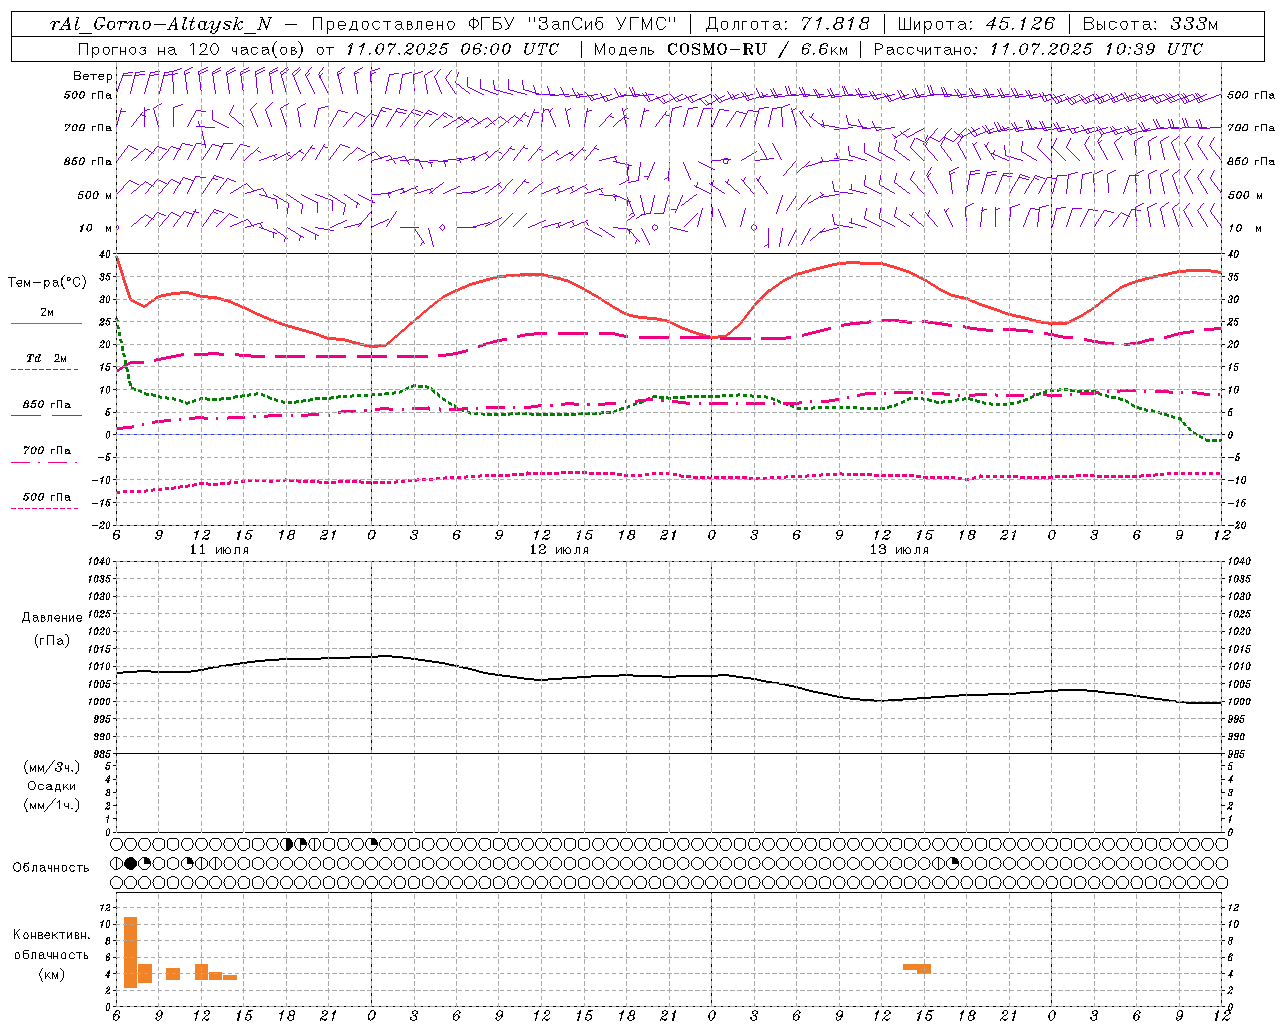Click the computed time Рассчитано: 11.07.2025 10:39 UTC
1280x1024 pixels.
[x=1038, y=49]
